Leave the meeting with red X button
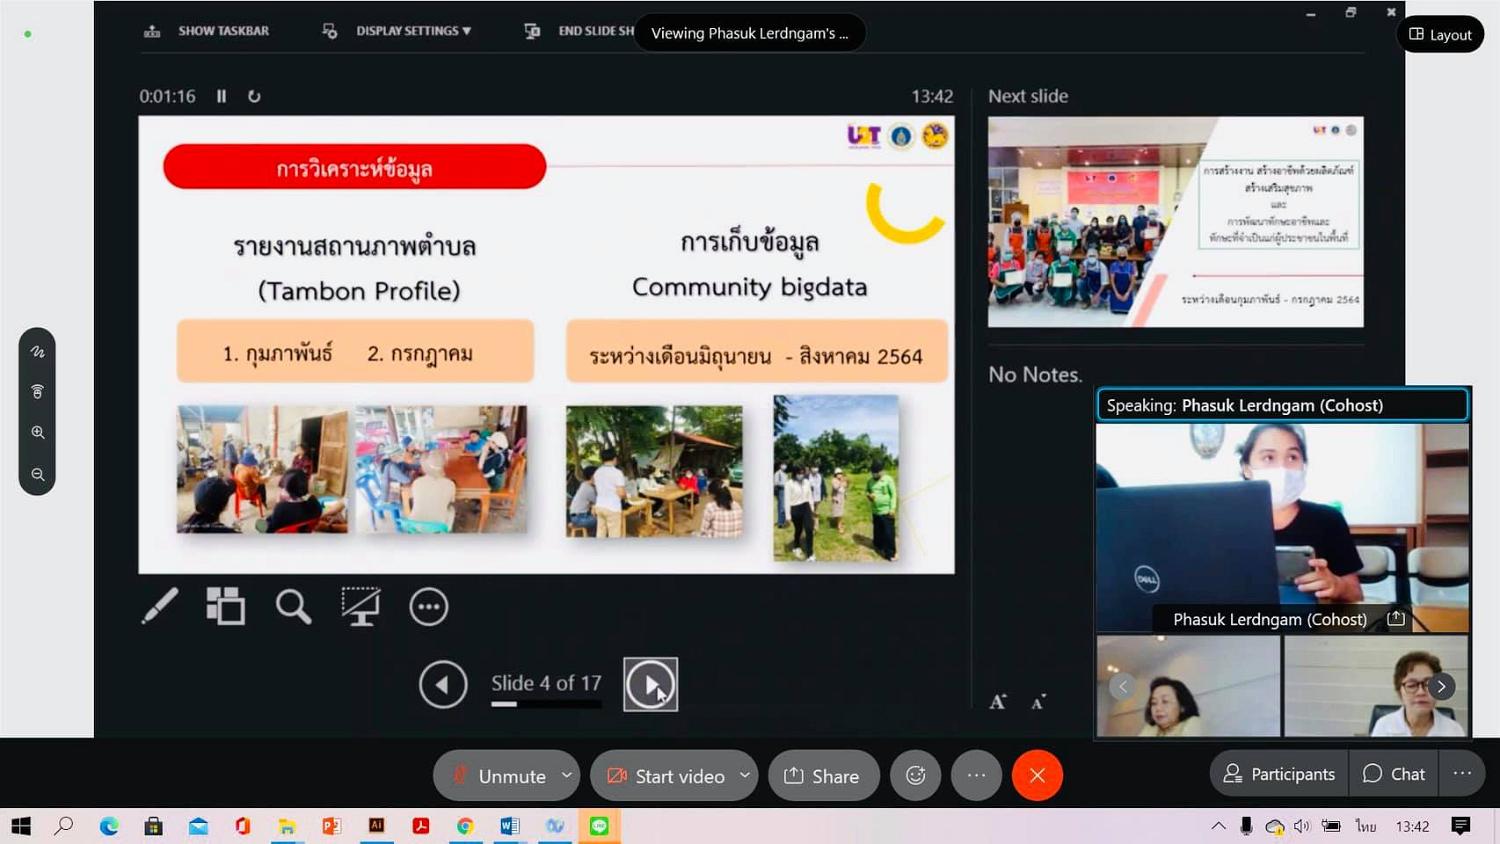Image resolution: width=1500 pixels, height=844 pixels. (x=1037, y=775)
